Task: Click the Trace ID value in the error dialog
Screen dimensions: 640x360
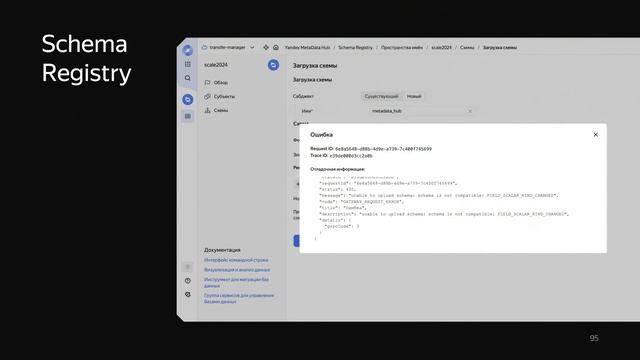Action: (x=351, y=156)
